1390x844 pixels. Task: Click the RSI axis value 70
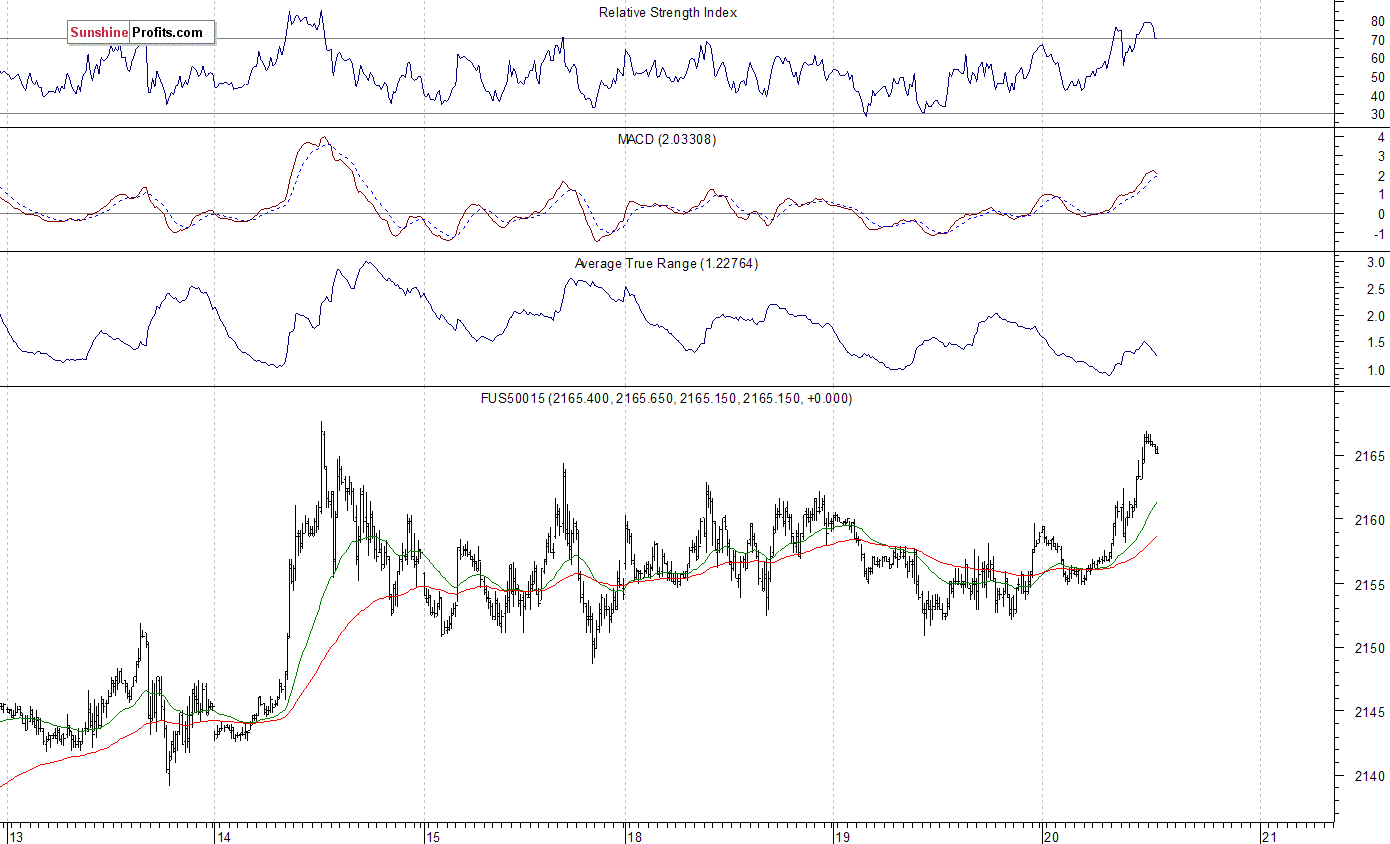point(1378,40)
